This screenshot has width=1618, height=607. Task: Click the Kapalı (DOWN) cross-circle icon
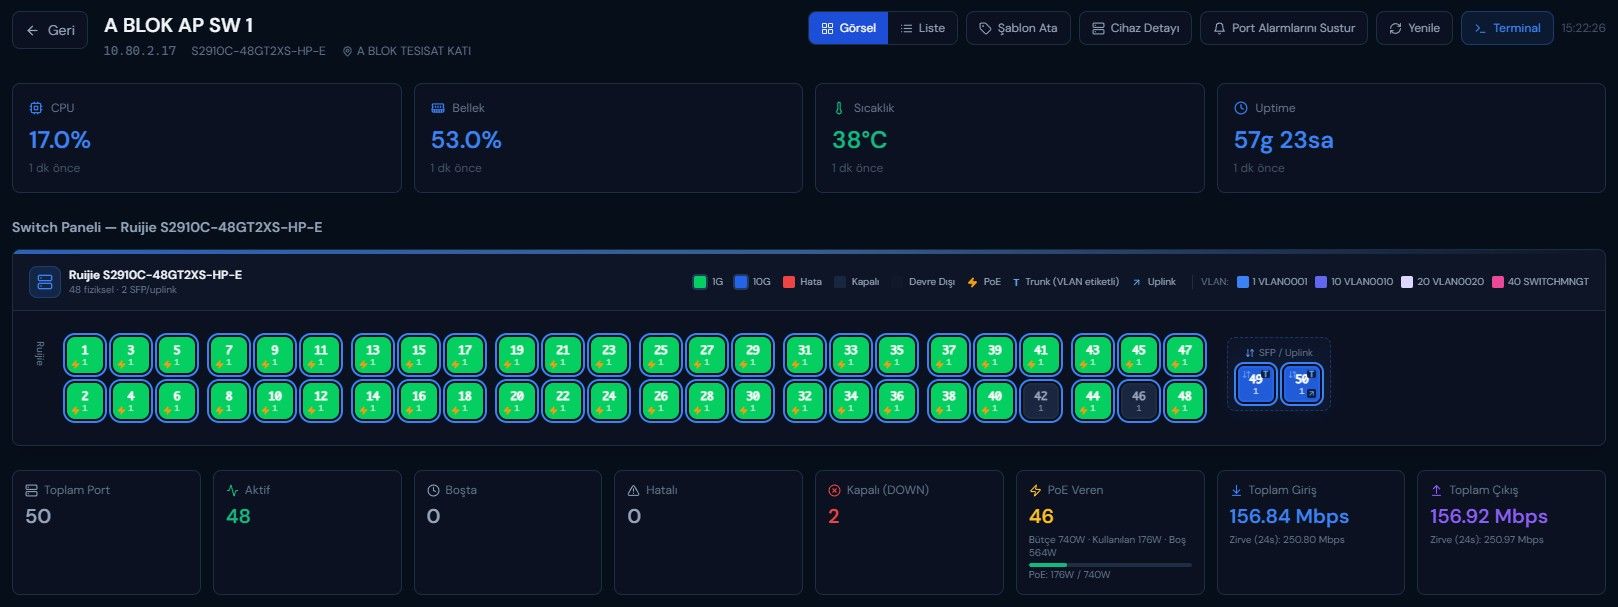pos(835,490)
